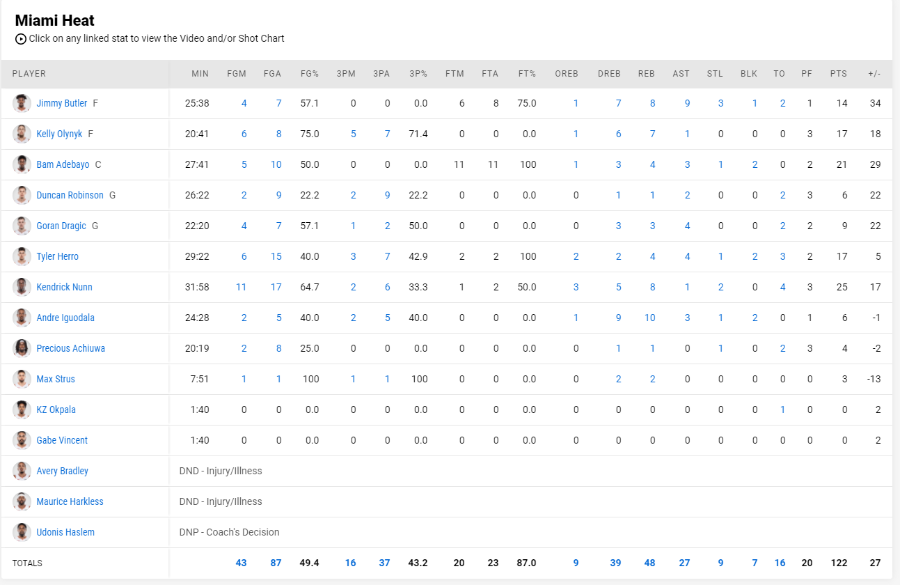Screen dimensions: 900x585
Task: Open Maurice Harkless's player link
Action: tap(70, 502)
